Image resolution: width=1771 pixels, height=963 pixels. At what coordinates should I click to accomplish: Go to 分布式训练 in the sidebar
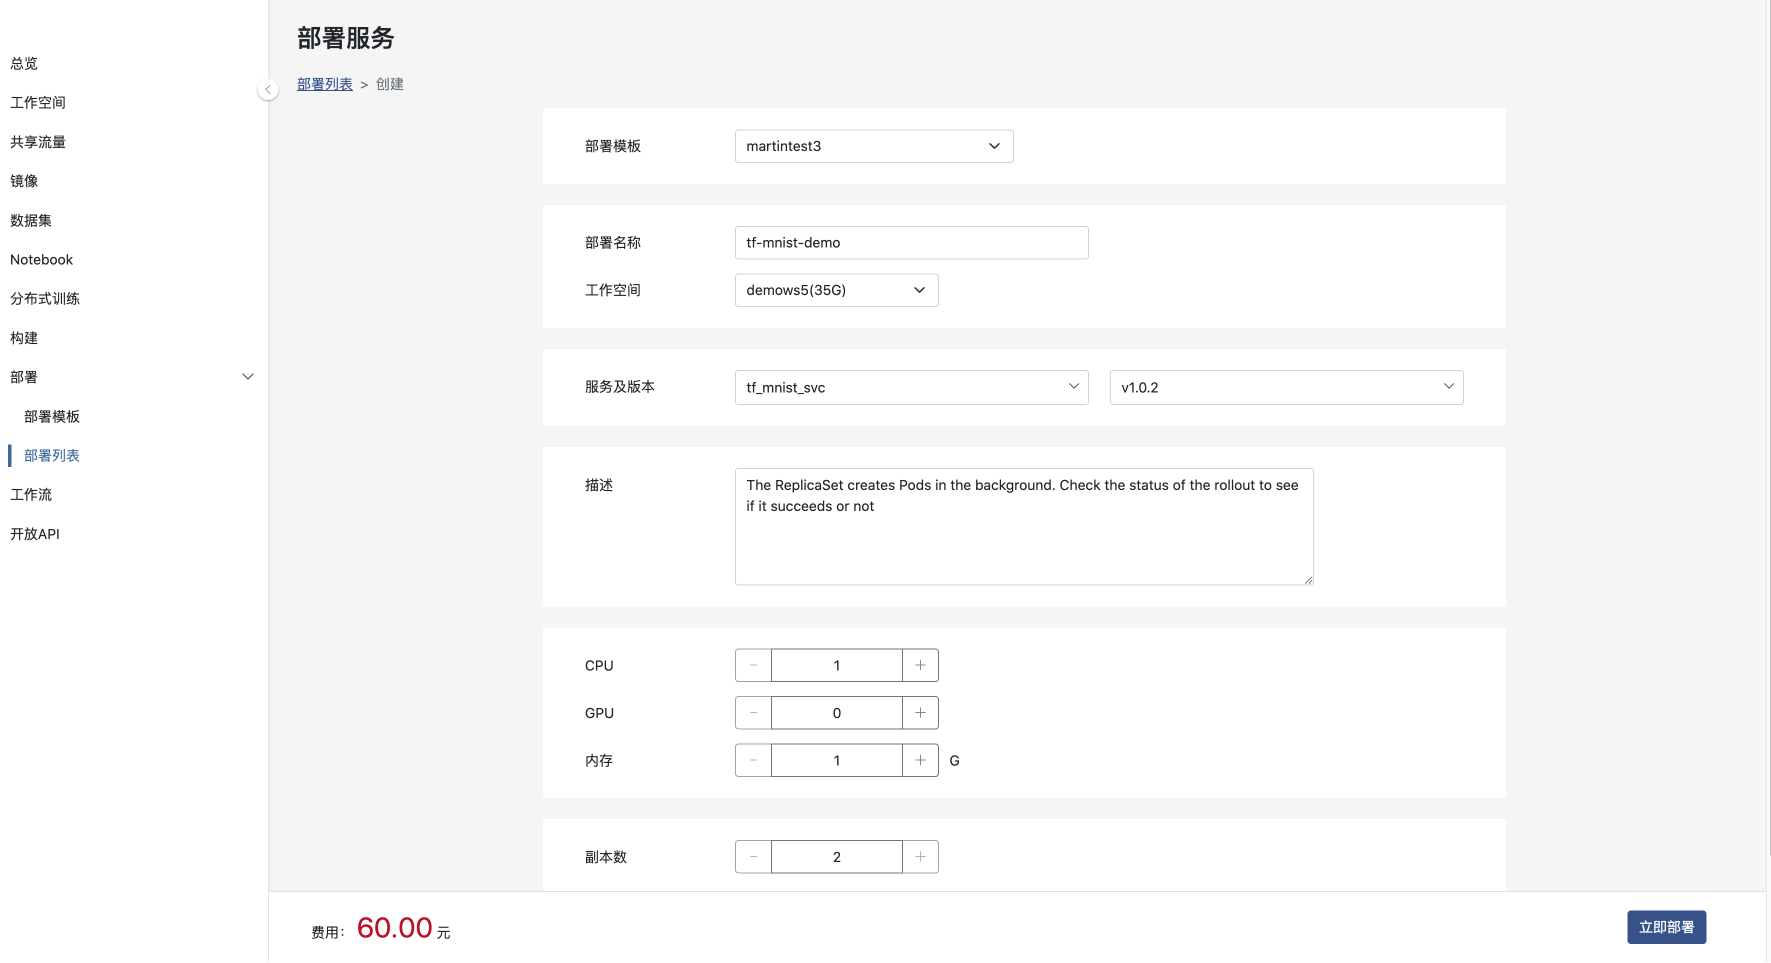point(45,299)
